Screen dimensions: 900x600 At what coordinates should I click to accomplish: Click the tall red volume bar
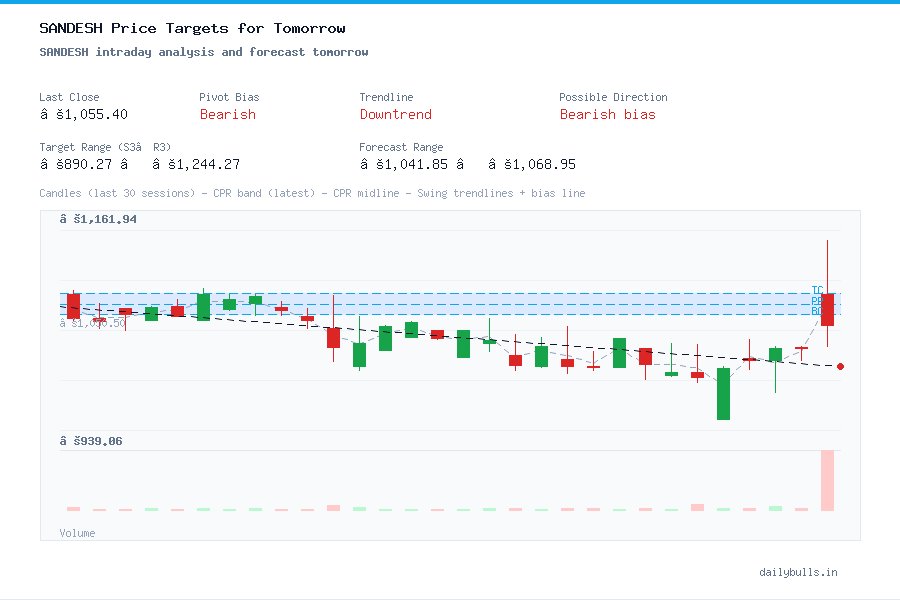click(829, 482)
